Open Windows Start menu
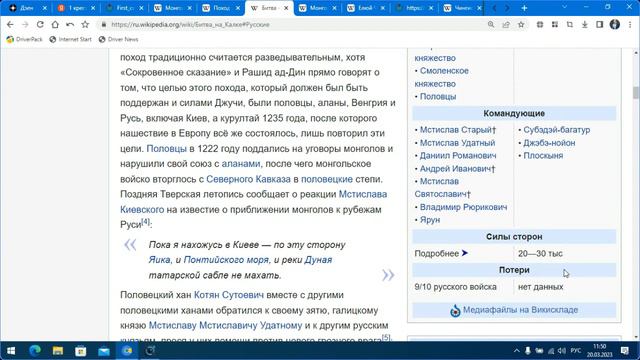 (x=11, y=351)
